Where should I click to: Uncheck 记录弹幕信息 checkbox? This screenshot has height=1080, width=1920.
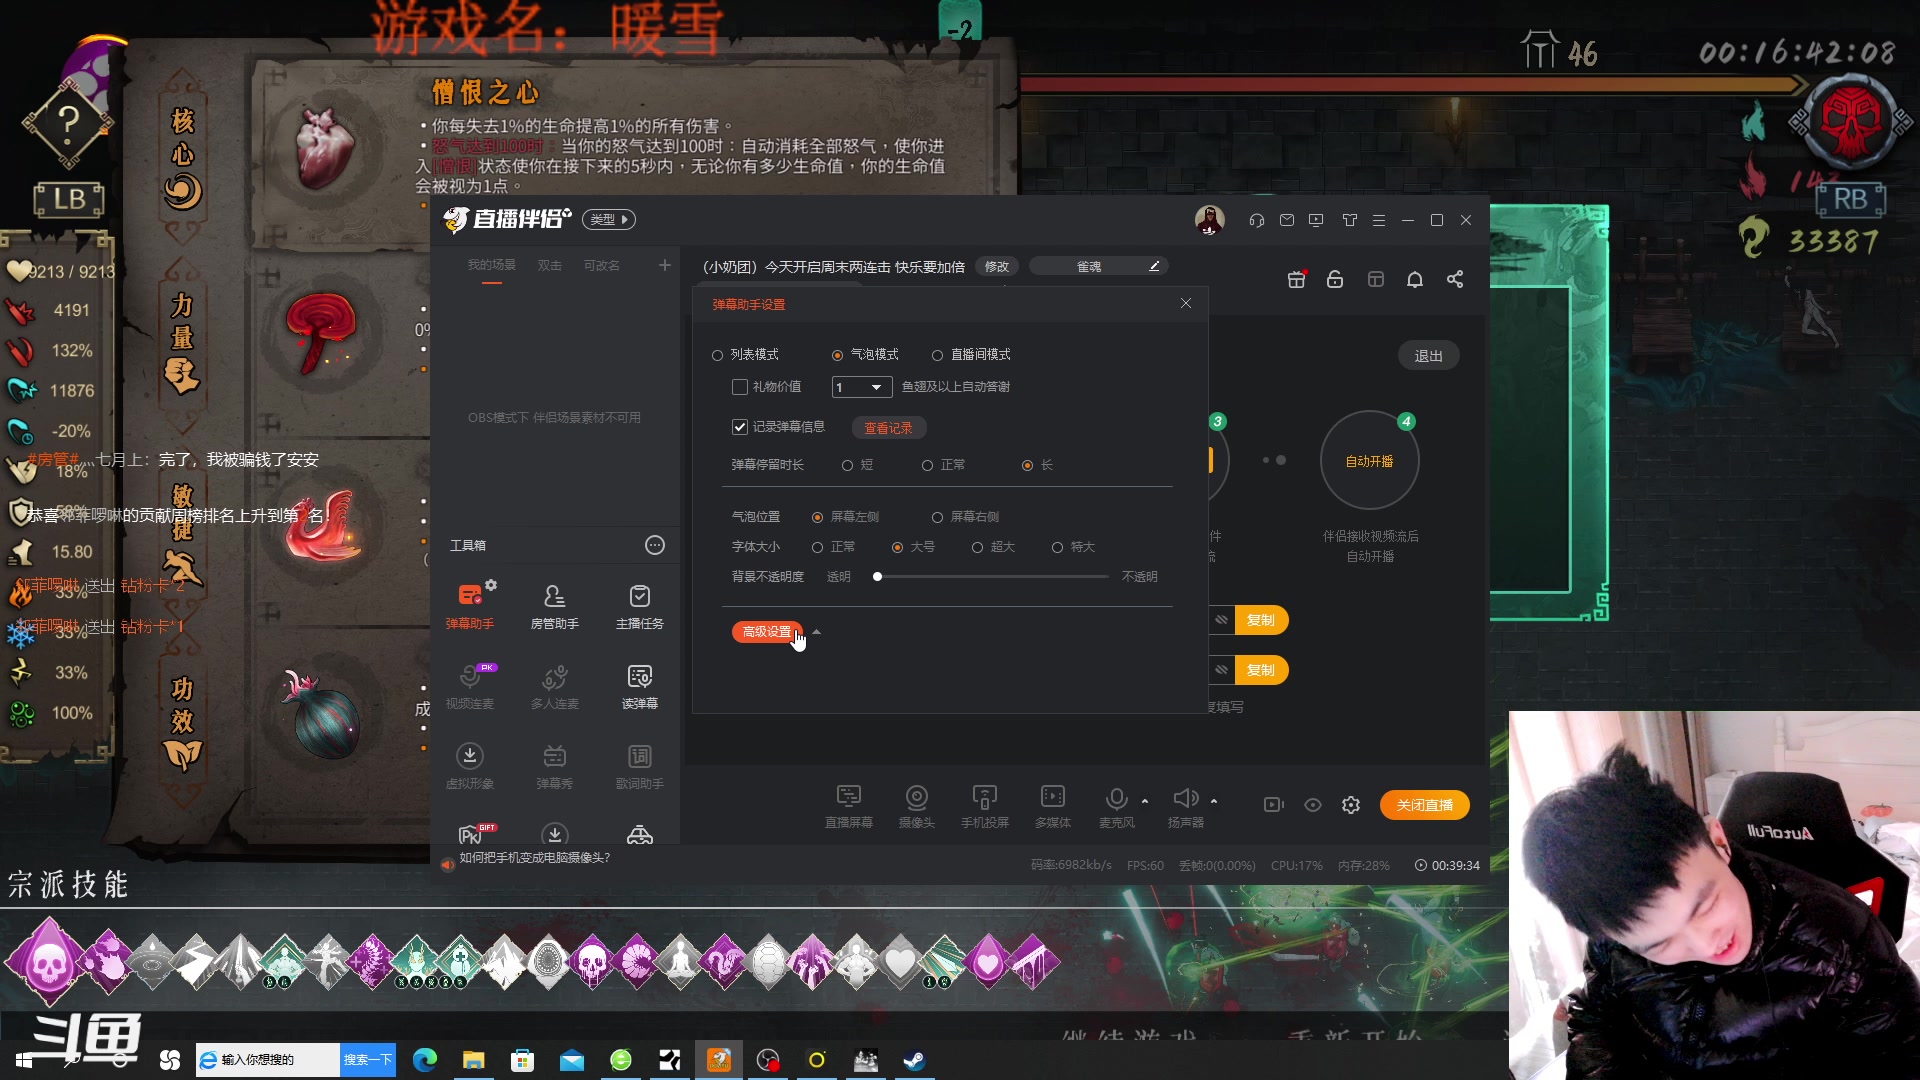pos(740,427)
